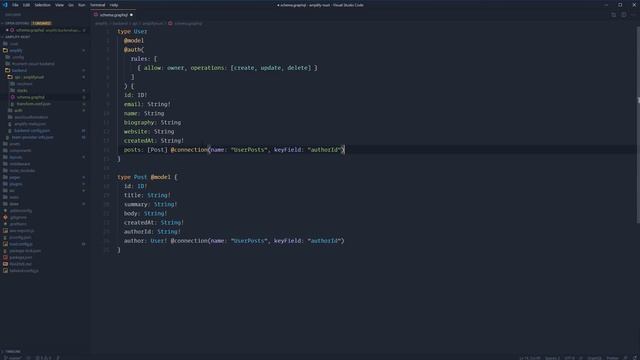Click the GraphQL icon in the breadcrumb
Image resolution: width=640 pixels, height=360 pixels.
[x=170, y=23]
